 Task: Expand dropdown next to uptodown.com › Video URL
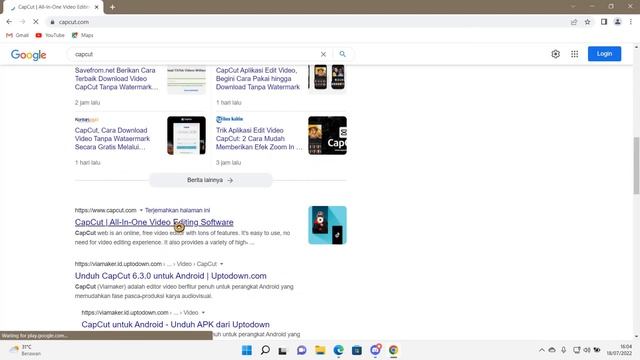coord(203,313)
